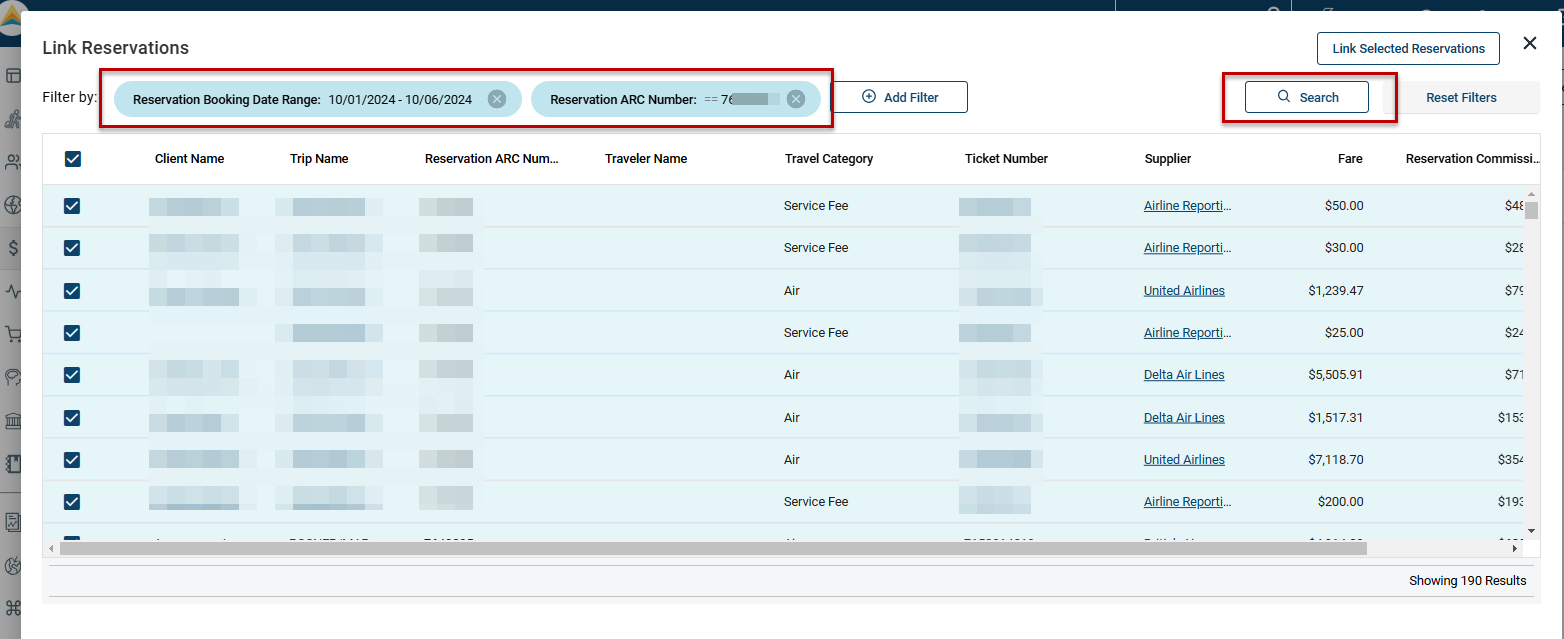The width and height of the screenshot is (1564, 639).
Task: Open the clients icon in the sidebar
Action: tap(13, 162)
